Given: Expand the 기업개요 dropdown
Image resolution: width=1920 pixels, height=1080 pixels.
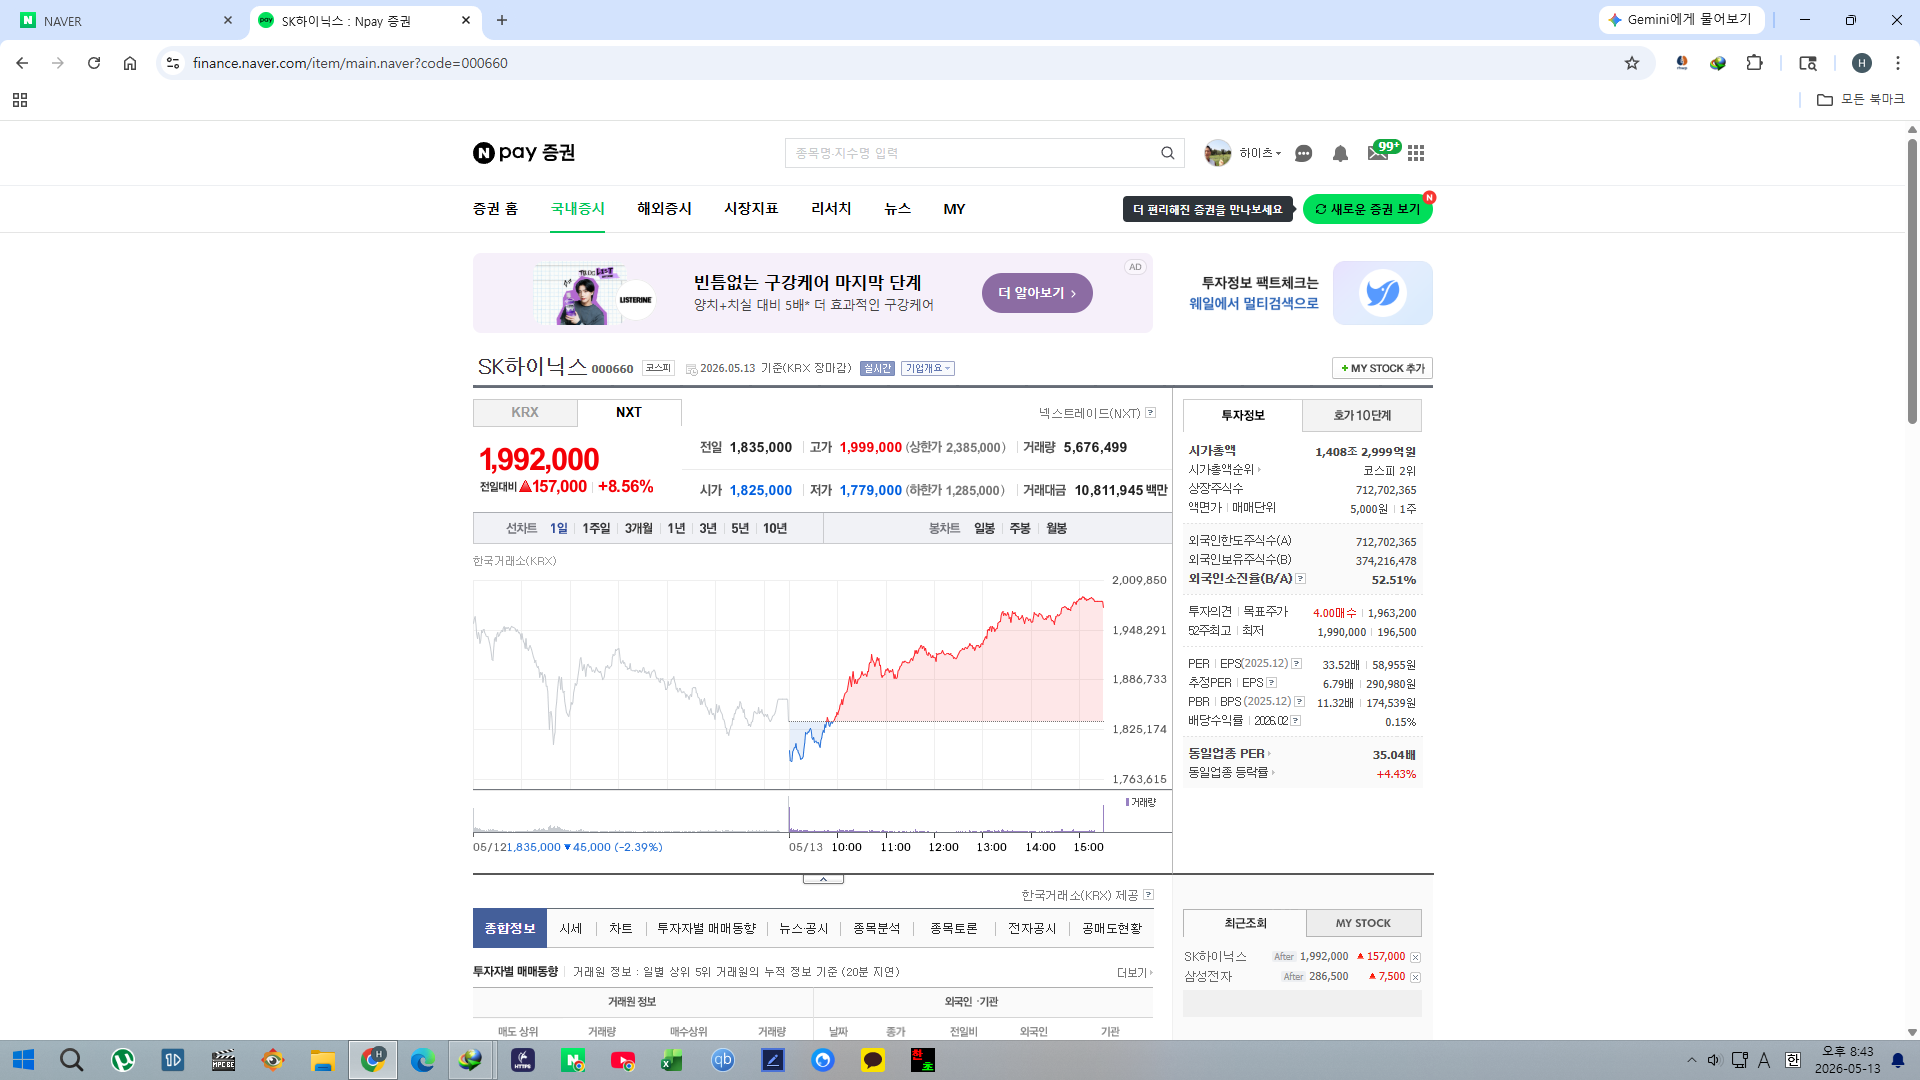Looking at the screenshot, I should pyautogui.click(x=927, y=368).
